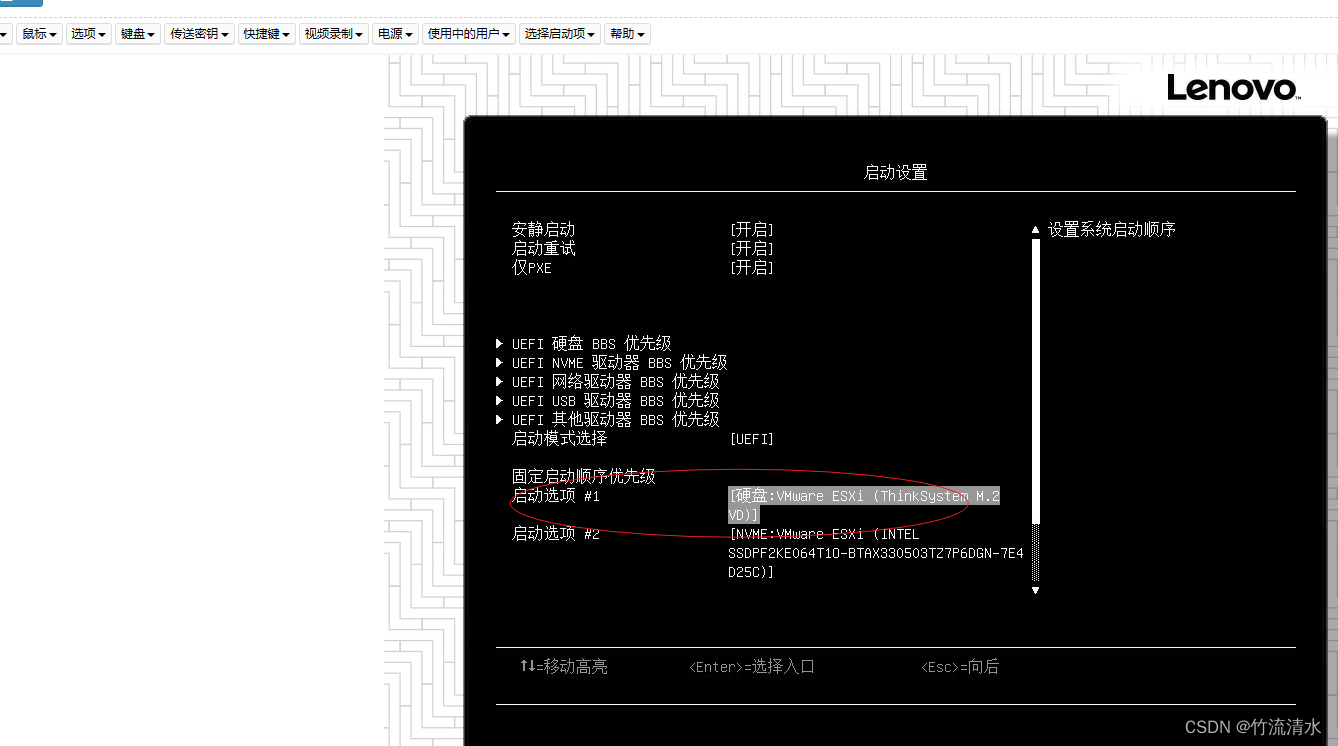Viewport: 1338px width, 746px height.
Task: Open the 键盘 dropdown menu
Action: tap(138, 34)
